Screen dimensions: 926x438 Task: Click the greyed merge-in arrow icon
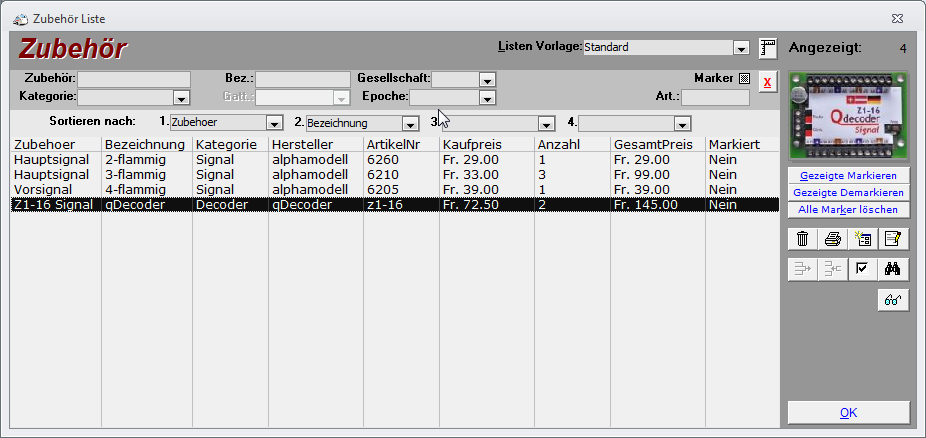pyautogui.click(x=833, y=269)
